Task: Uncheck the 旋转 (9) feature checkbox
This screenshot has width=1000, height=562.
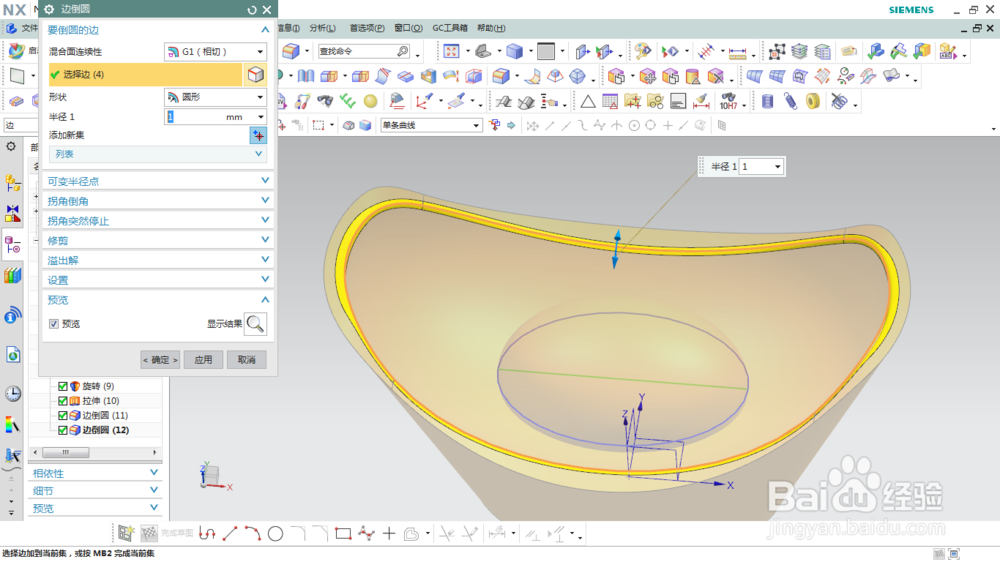Action: coord(62,386)
